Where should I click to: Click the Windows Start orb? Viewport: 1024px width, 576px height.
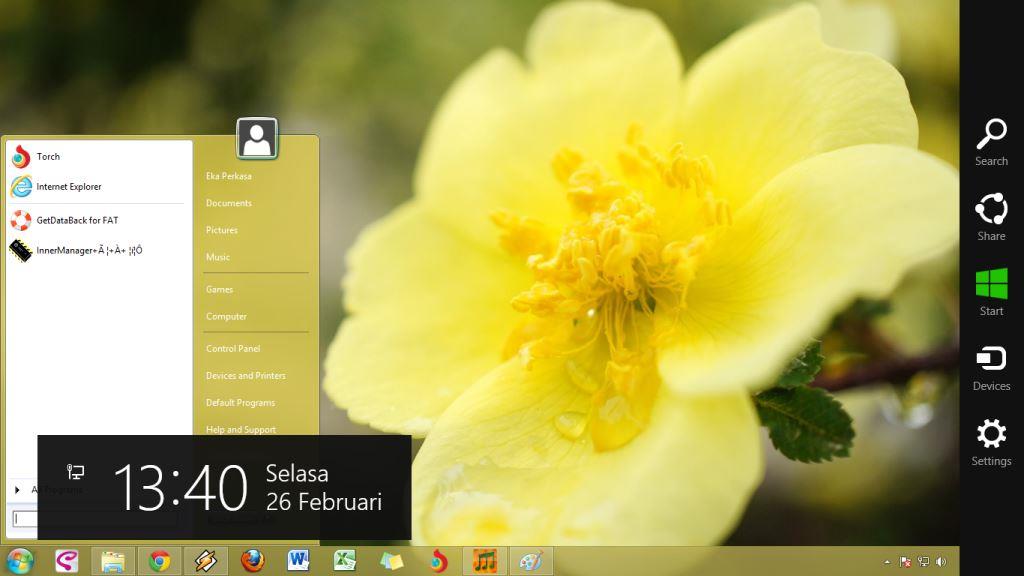[x=20, y=561]
